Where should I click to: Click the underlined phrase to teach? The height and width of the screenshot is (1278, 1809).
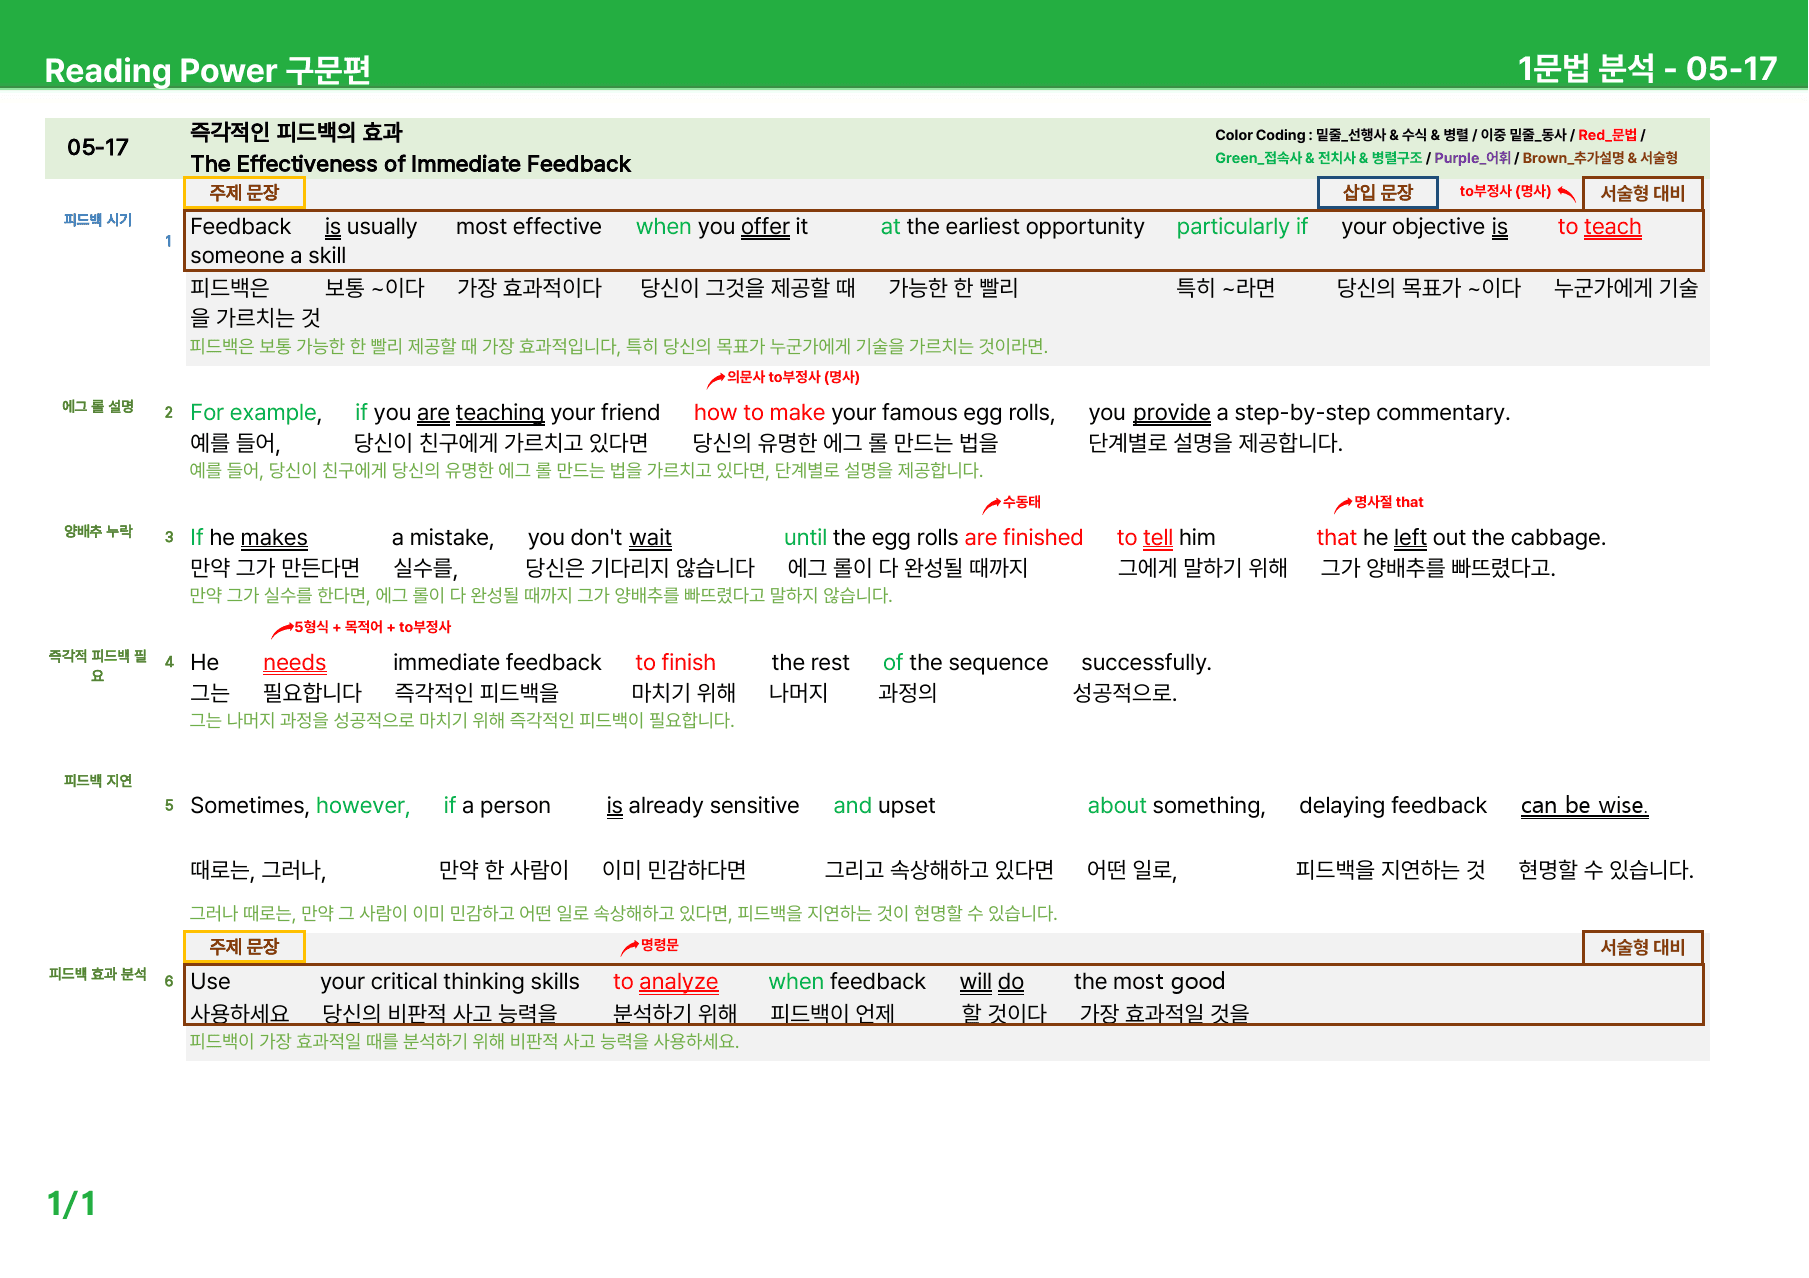pos(1599,227)
